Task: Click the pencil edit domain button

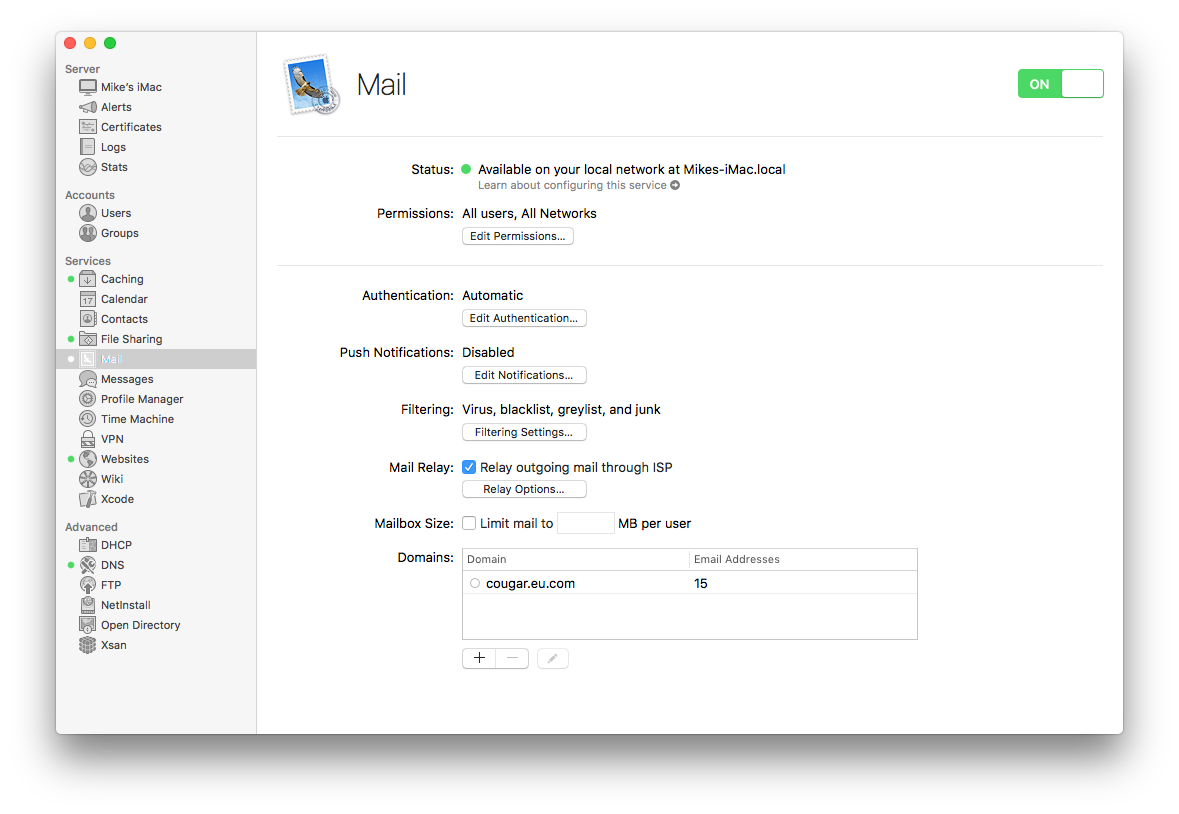Action: [553, 658]
